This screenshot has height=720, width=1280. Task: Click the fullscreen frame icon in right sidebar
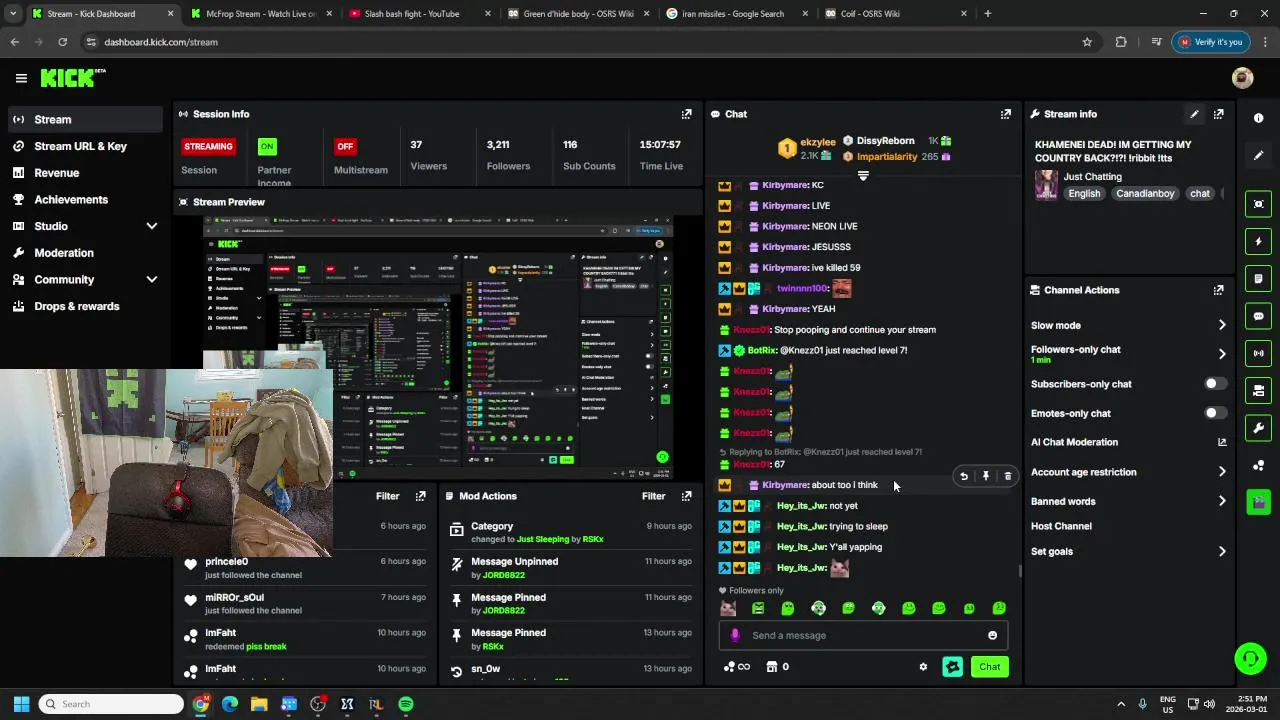point(1258,204)
